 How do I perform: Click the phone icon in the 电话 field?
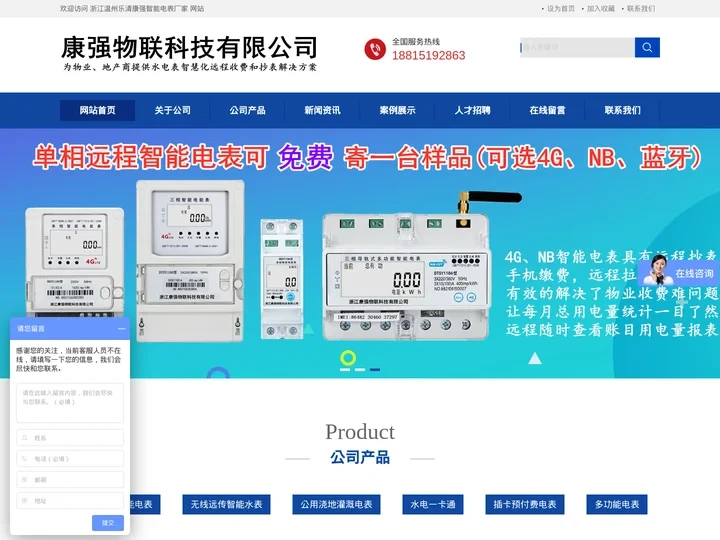click(25, 459)
